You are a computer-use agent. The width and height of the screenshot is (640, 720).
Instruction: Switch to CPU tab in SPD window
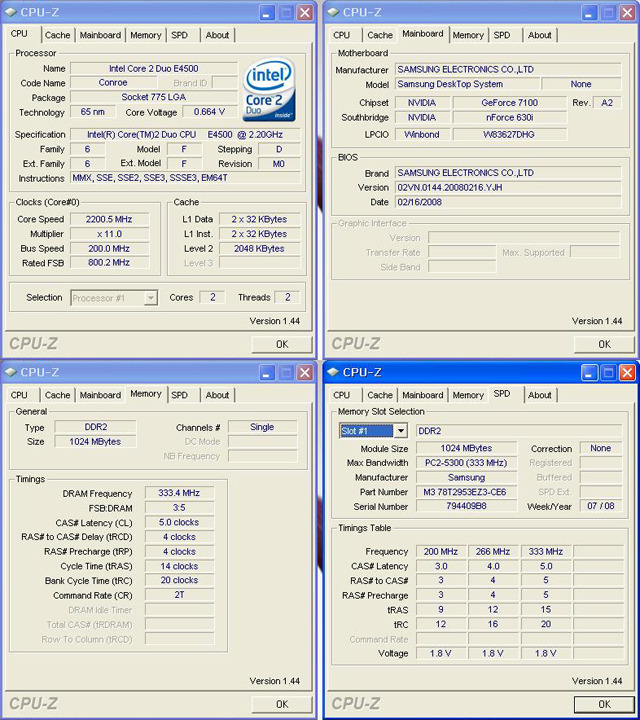coord(341,395)
